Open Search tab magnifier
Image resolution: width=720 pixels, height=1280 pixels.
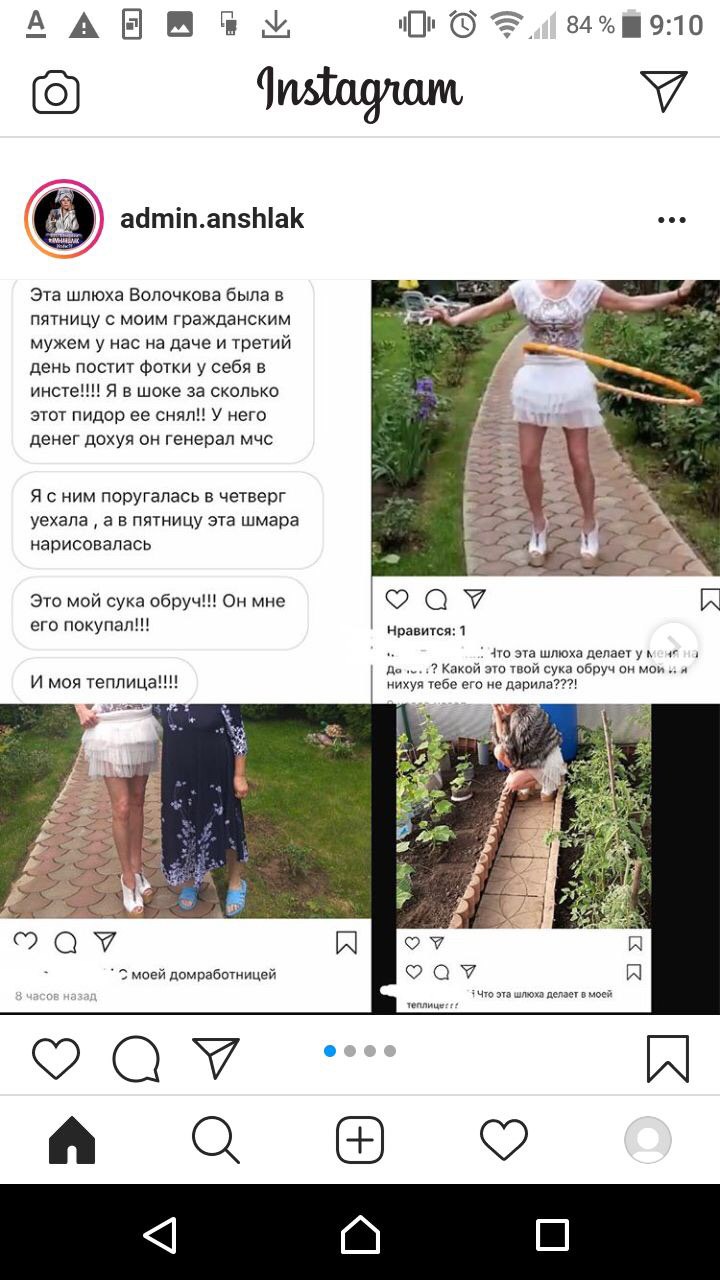click(216, 1140)
